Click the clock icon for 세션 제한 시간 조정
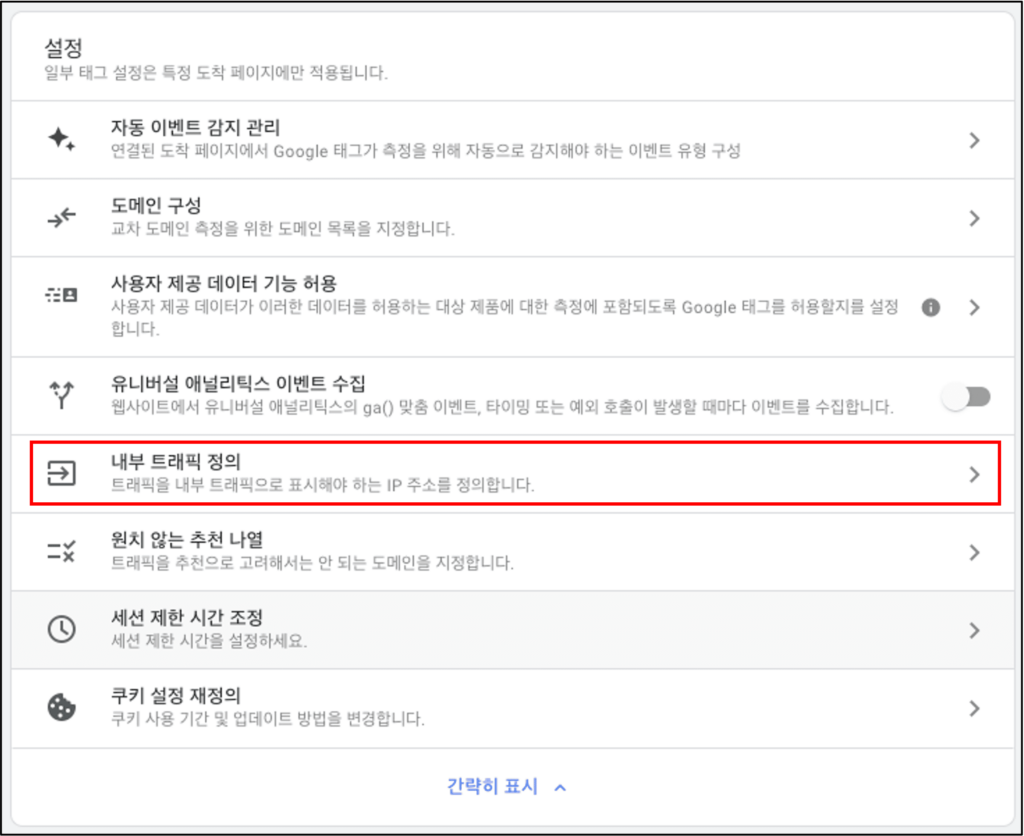Viewport: 1024px width, 836px height. click(x=61, y=629)
